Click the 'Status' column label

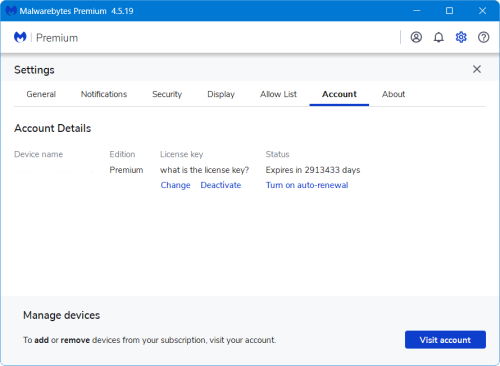(x=277, y=154)
